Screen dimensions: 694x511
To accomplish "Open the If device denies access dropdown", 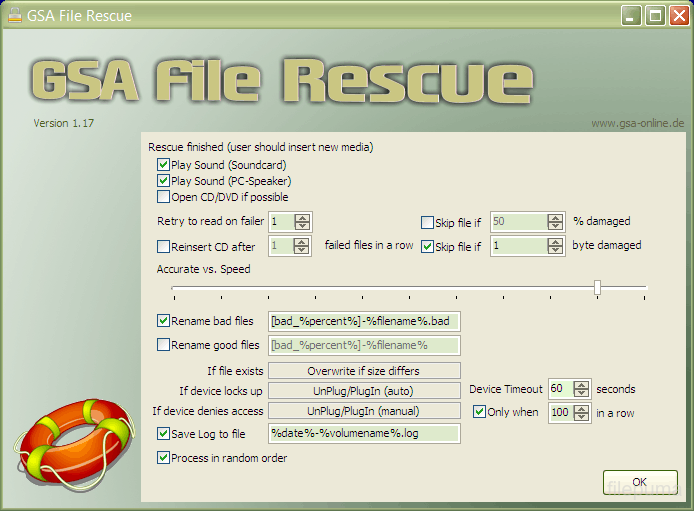I will 362,410.
